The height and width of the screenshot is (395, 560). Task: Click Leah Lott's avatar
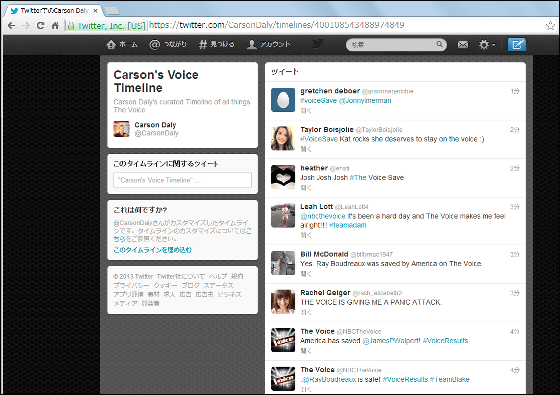point(283,216)
